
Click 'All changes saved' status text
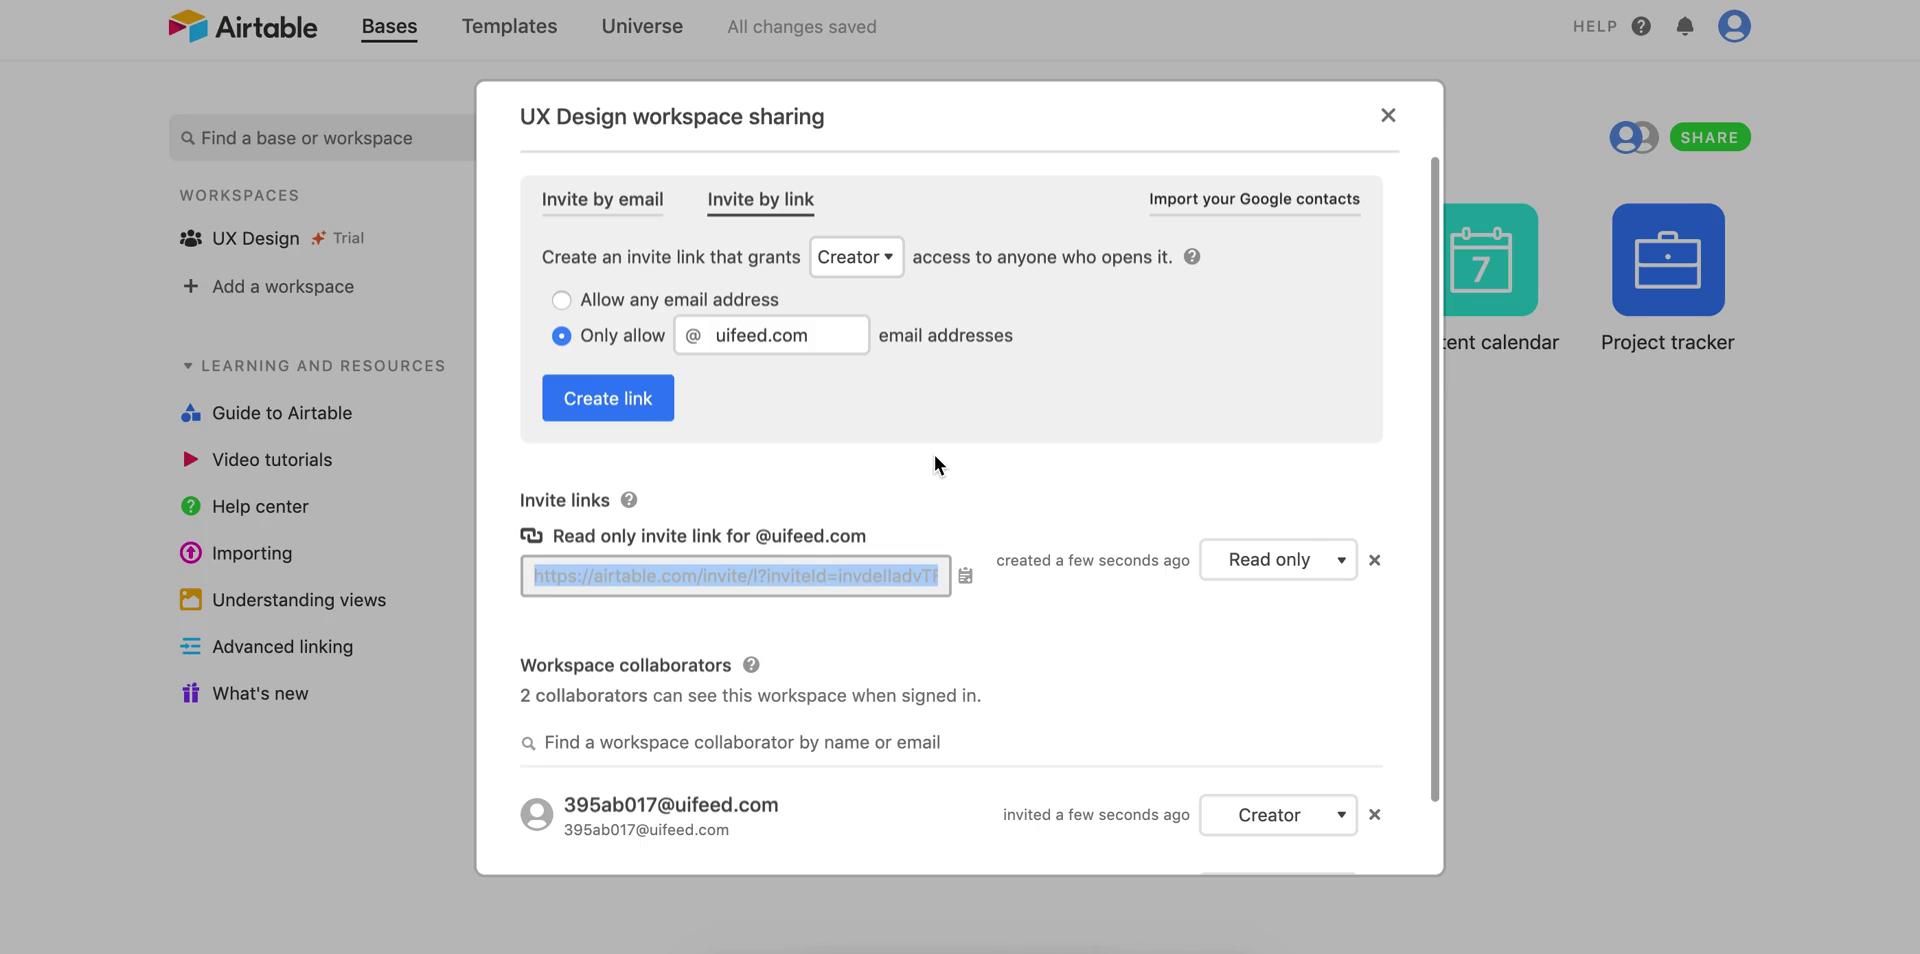click(802, 27)
